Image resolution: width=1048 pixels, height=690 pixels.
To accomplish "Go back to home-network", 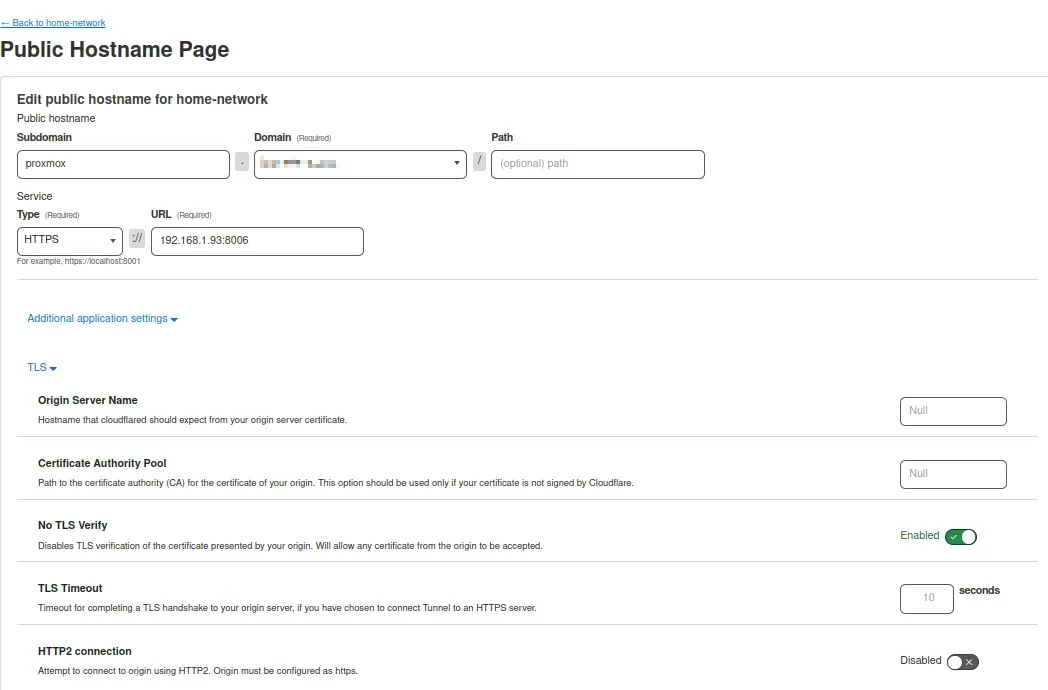I will tap(53, 23).
